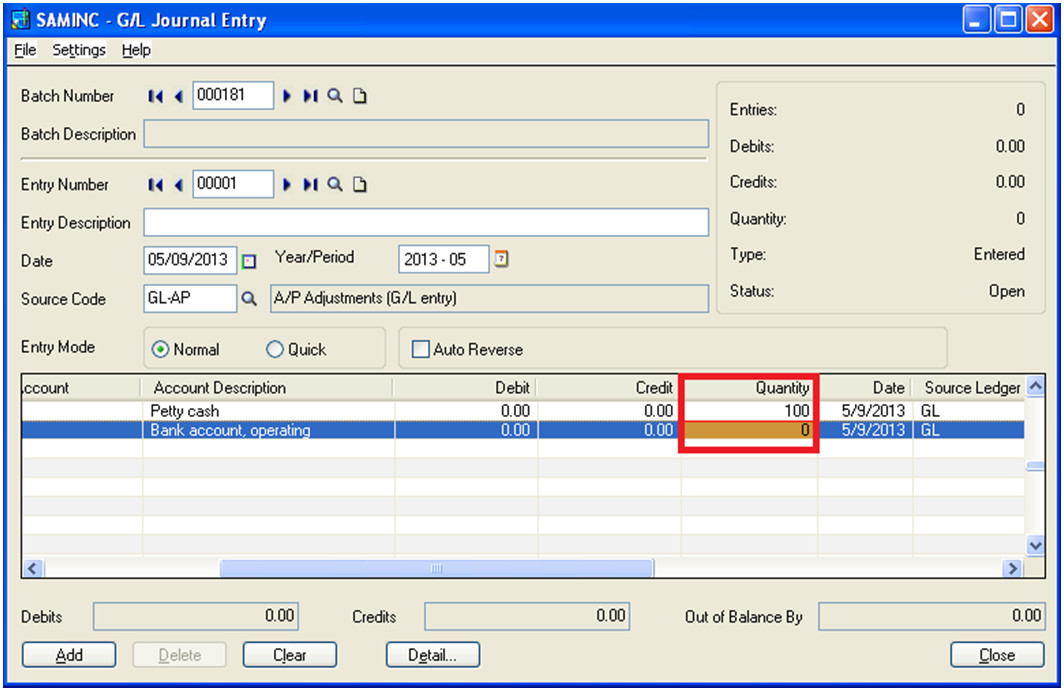Enable the Auto Reverse checkbox
This screenshot has width=1064, height=691.
pyautogui.click(x=421, y=350)
